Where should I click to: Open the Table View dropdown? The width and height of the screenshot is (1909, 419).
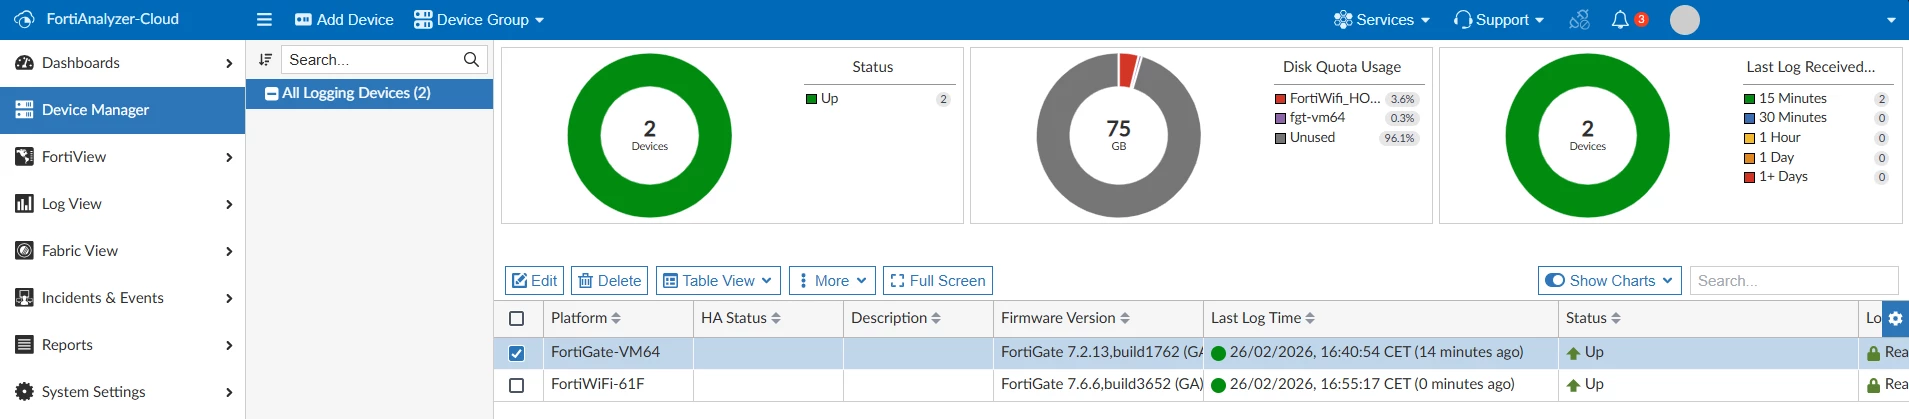(x=718, y=281)
